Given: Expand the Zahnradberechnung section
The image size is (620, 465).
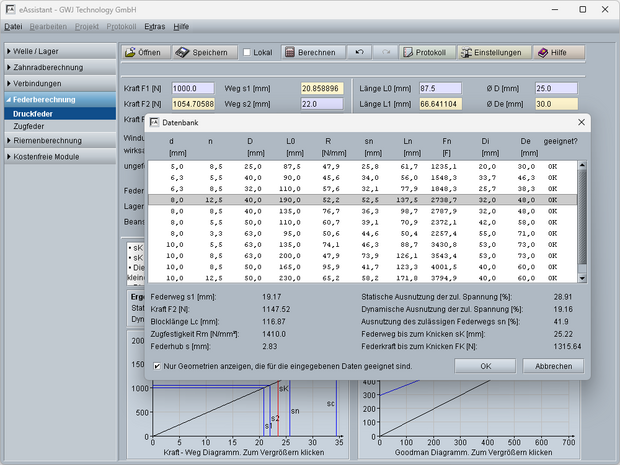Looking at the screenshot, I should 58,67.
